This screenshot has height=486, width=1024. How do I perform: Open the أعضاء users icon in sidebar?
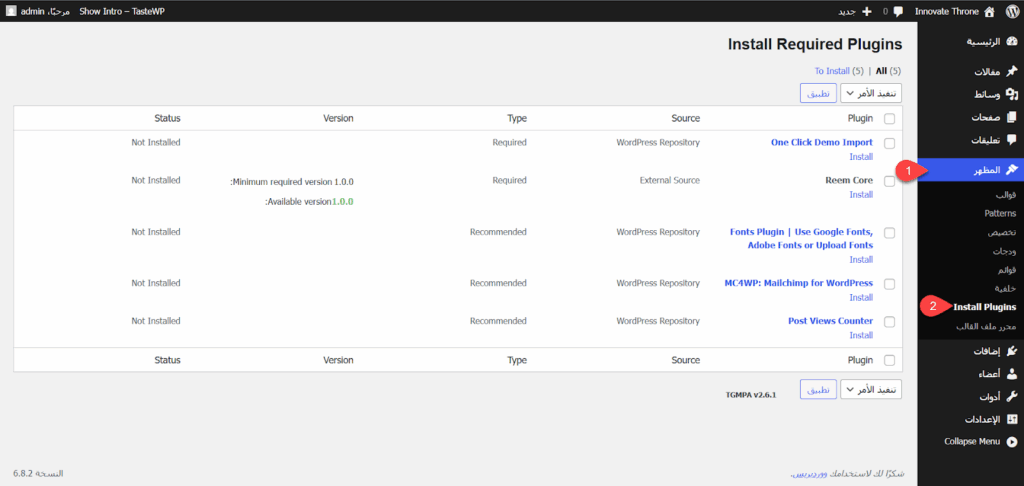pos(1012,374)
